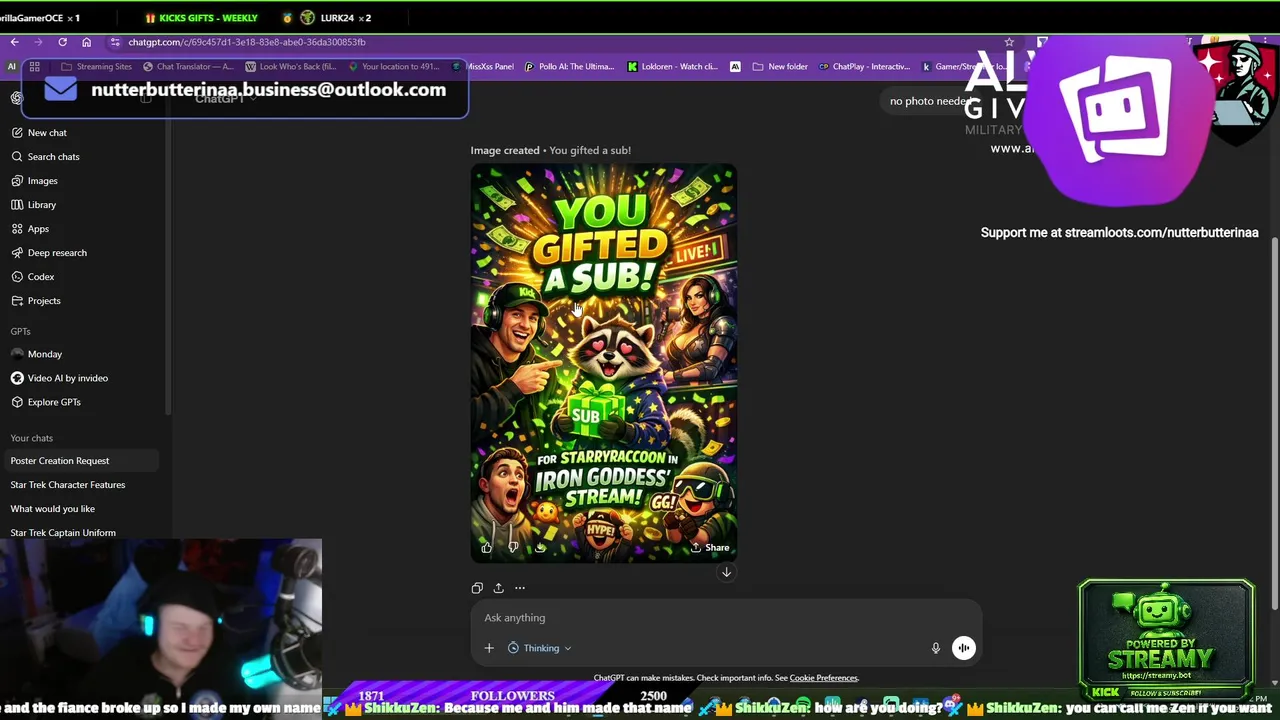Open the Library section

tap(41, 204)
